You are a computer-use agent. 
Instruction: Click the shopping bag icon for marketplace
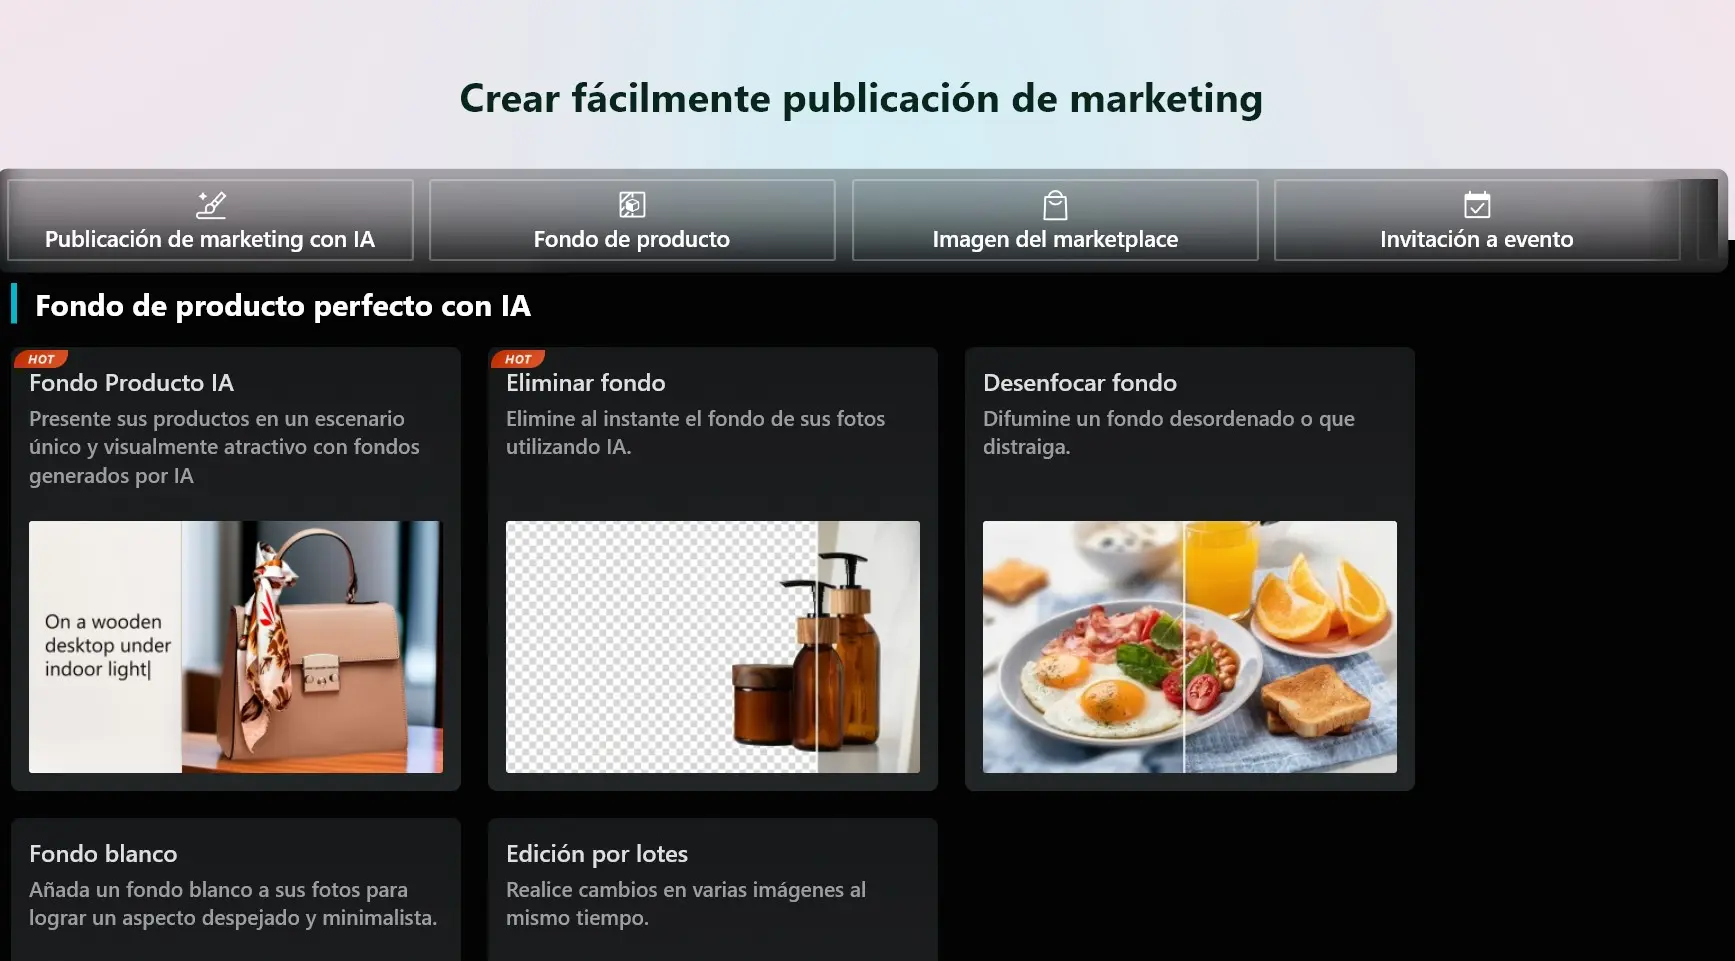1055,205
